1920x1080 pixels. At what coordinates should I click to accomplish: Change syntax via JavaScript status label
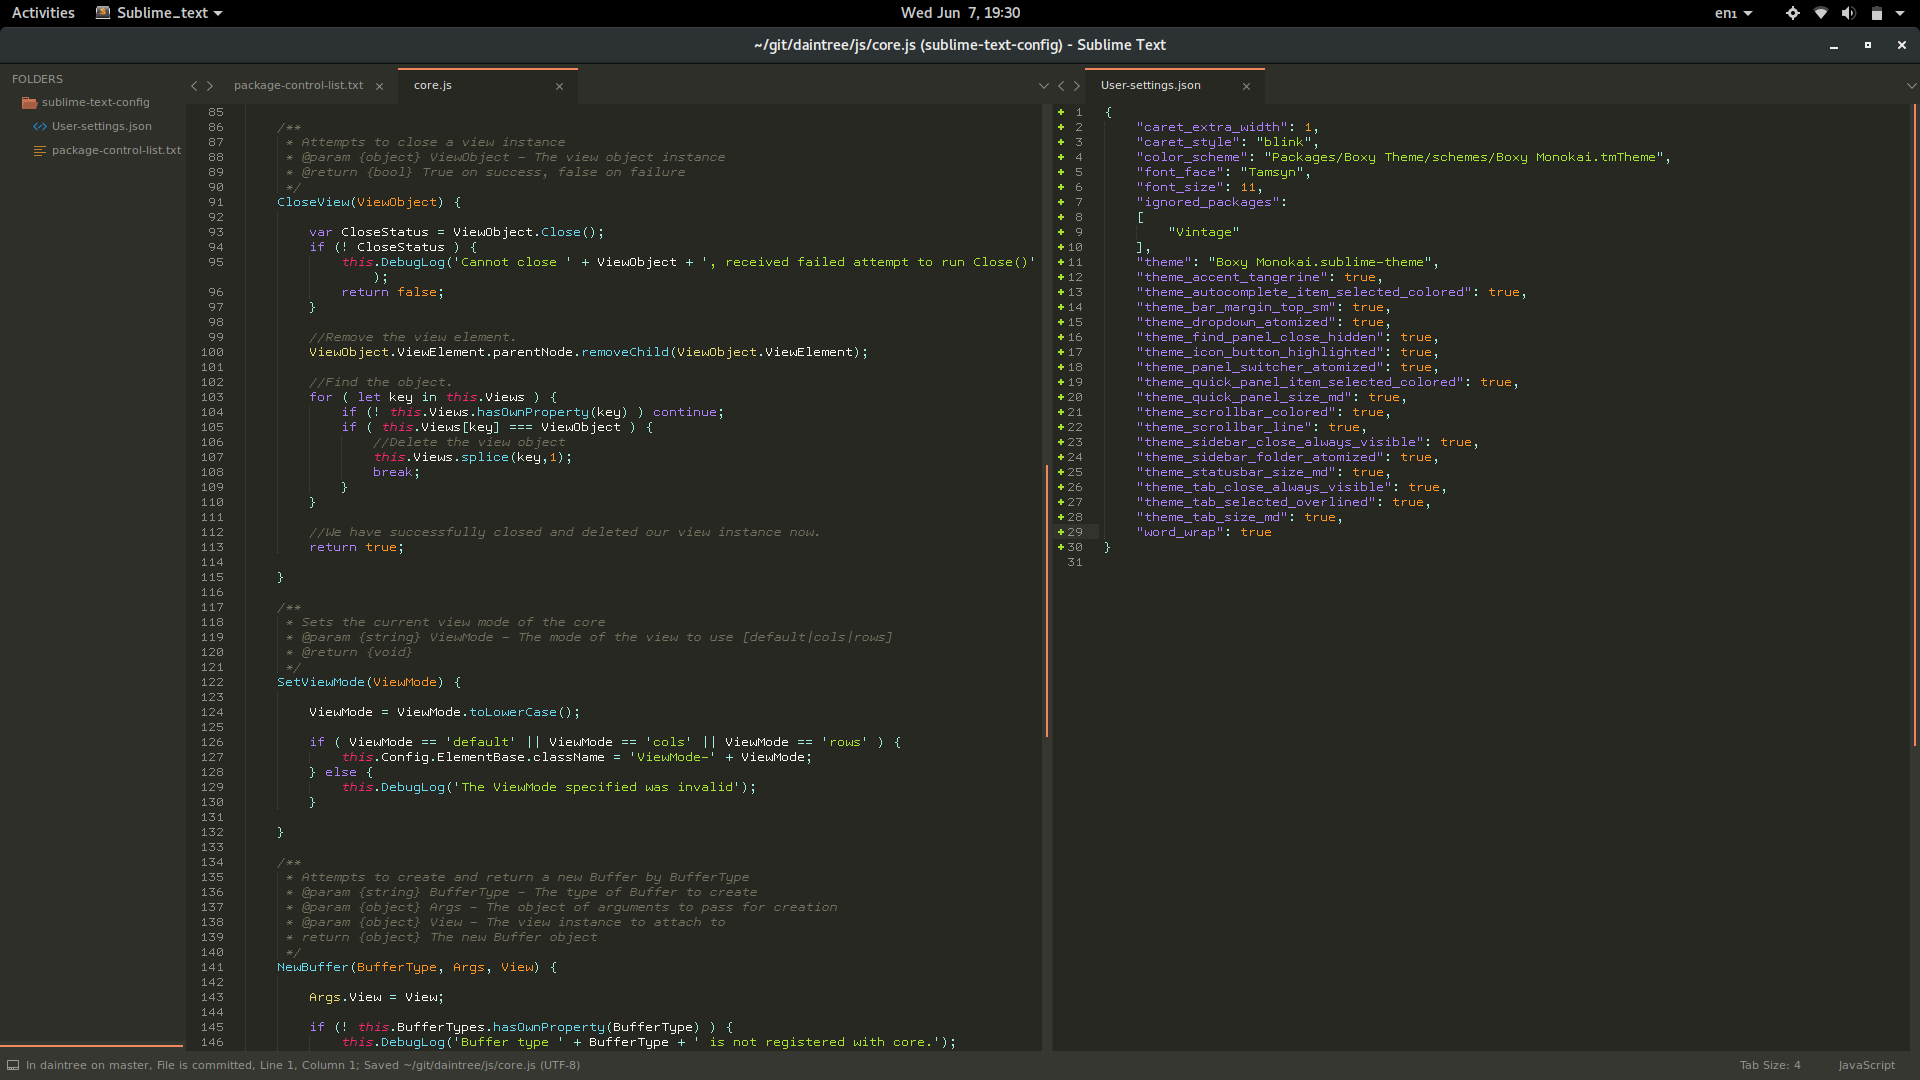click(1866, 1065)
